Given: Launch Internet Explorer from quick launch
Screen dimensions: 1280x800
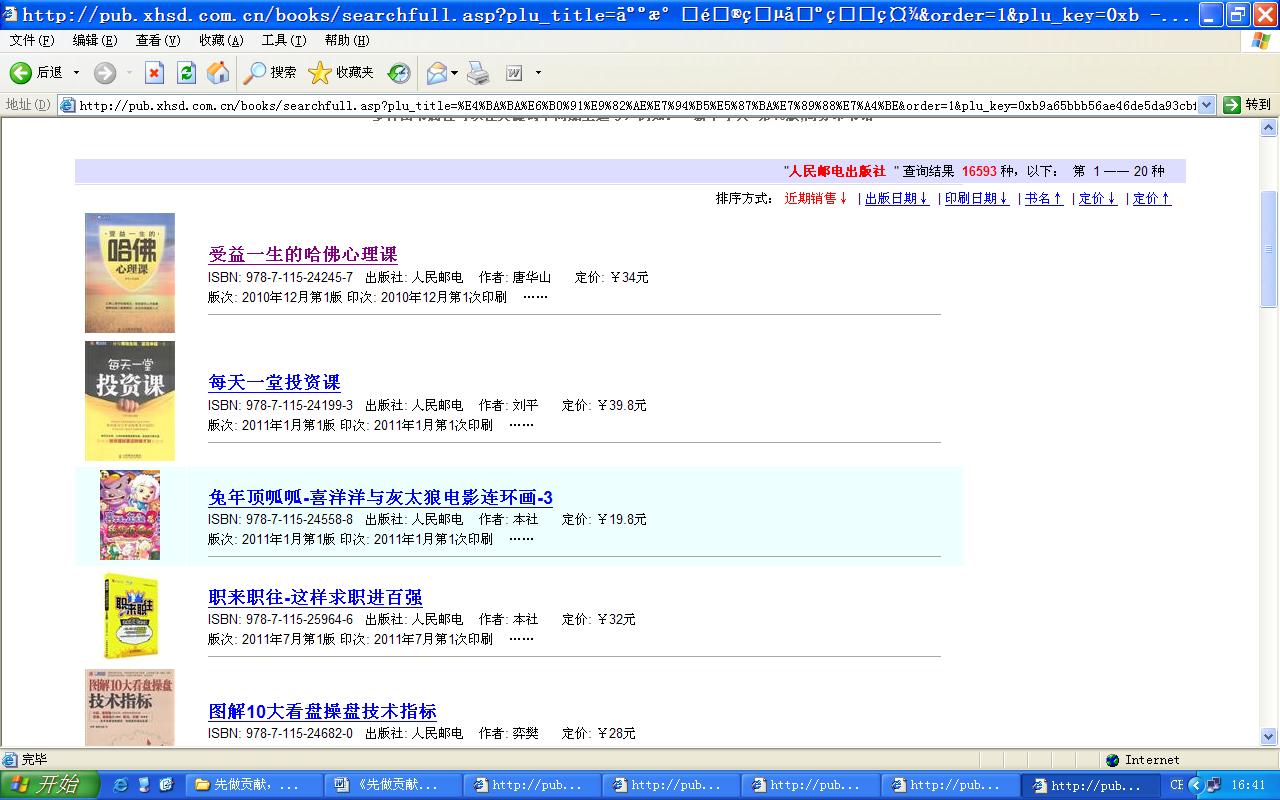Looking at the screenshot, I should (121, 785).
